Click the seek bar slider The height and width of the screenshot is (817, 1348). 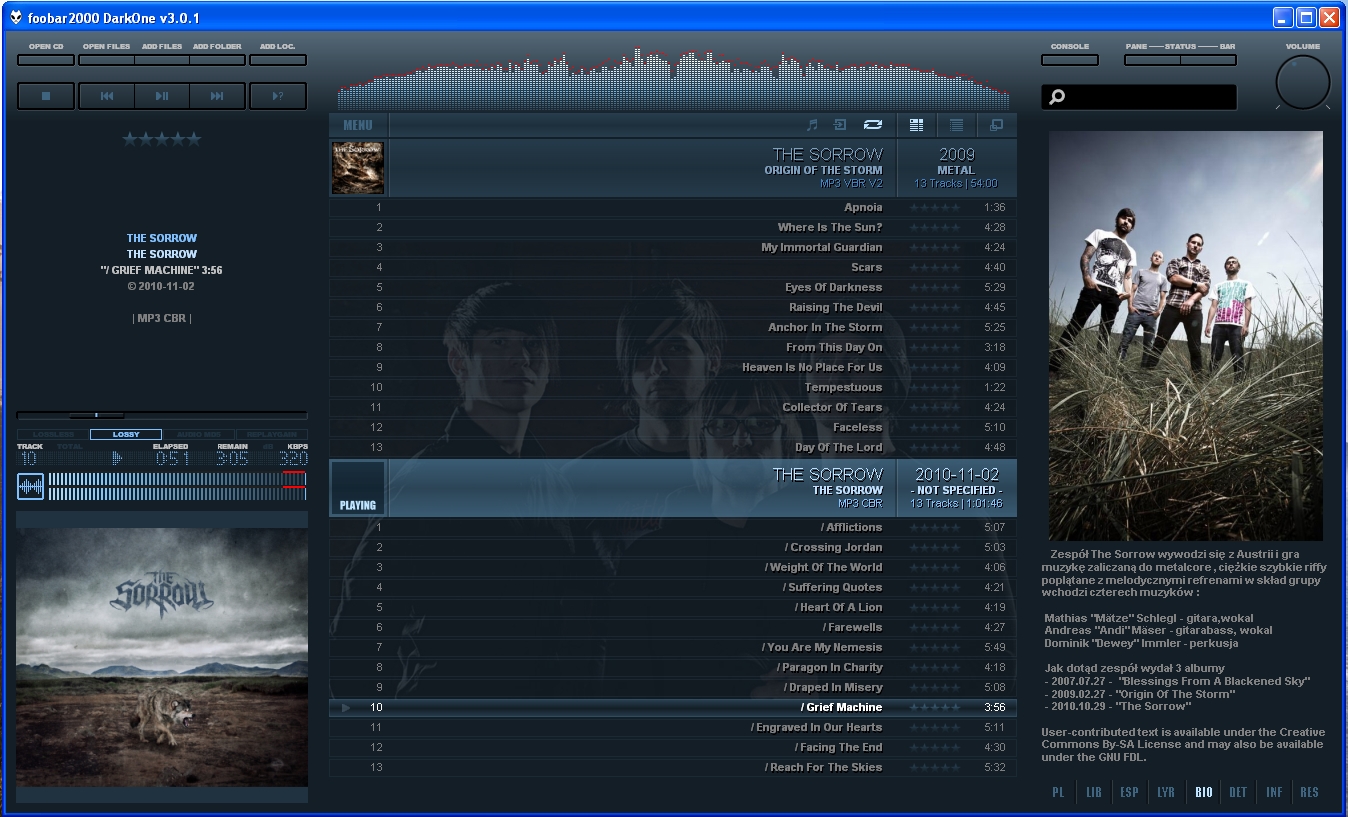[x=162, y=414]
